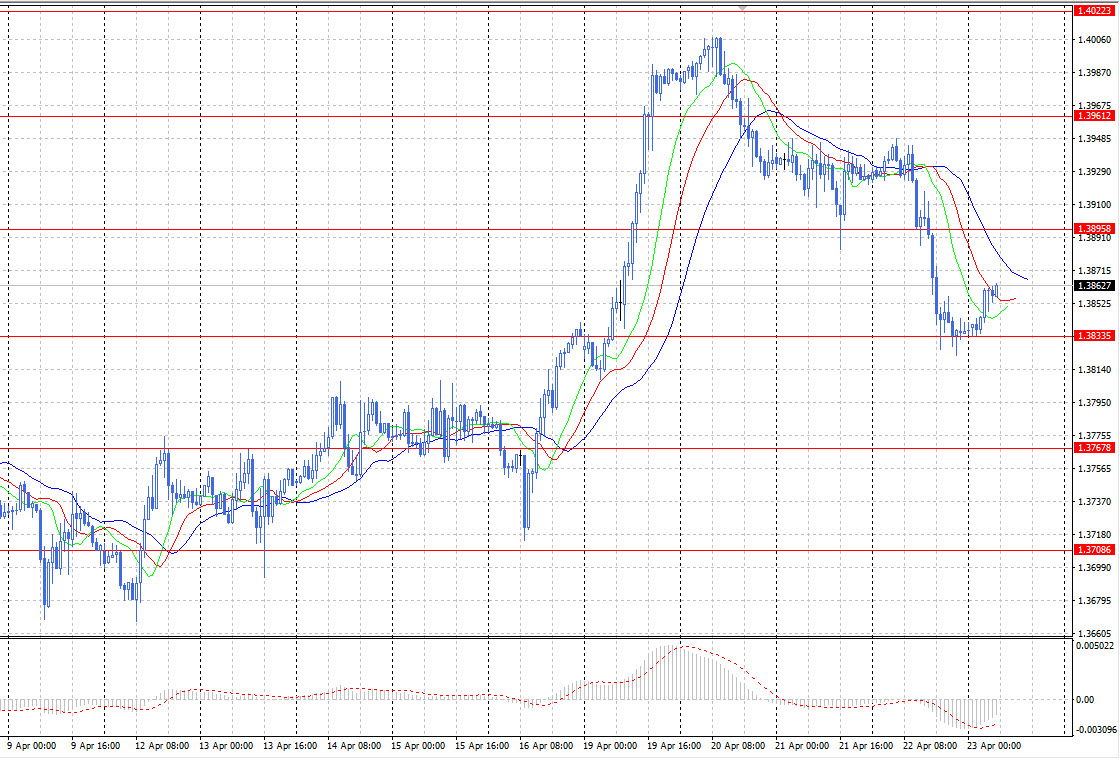Click the 13 Apr 16:00 time label

290,746
